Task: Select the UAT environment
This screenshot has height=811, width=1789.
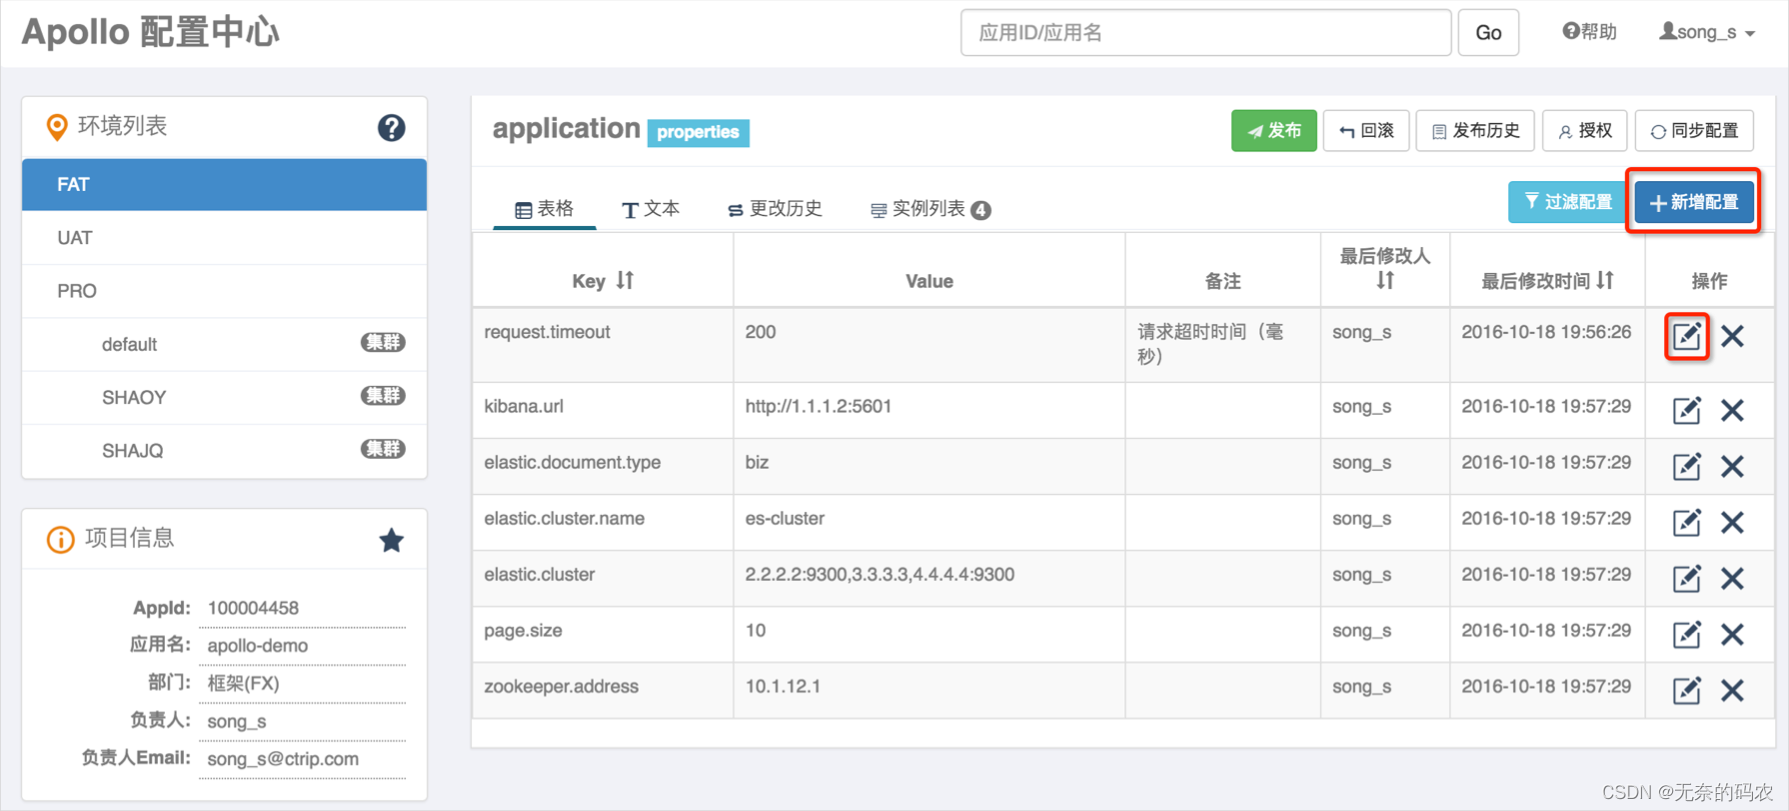Action: tap(224, 238)
